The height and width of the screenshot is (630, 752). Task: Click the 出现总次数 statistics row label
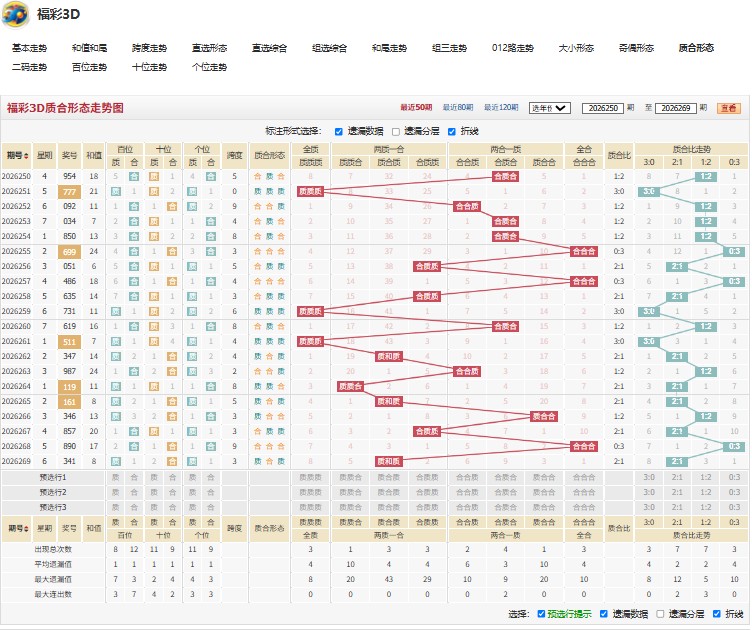pos(53,549)
